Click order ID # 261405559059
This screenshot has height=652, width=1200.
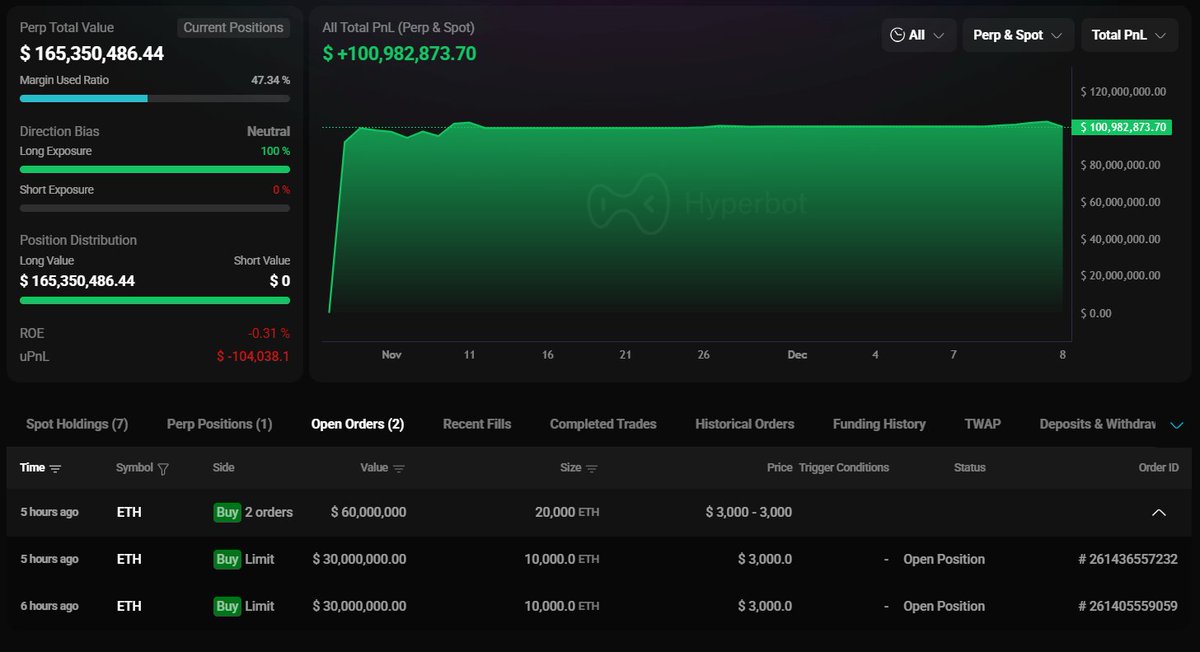point(1127,606)
